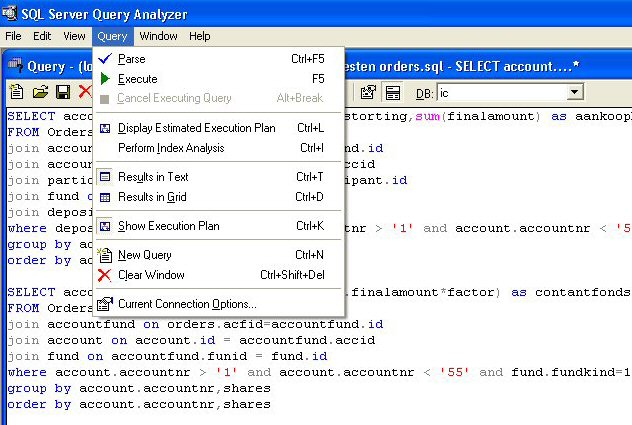Viewport: 632px width, 425px height.
Task: Click the Save floppy disk toolbar icon
Action: click(63, 92)
